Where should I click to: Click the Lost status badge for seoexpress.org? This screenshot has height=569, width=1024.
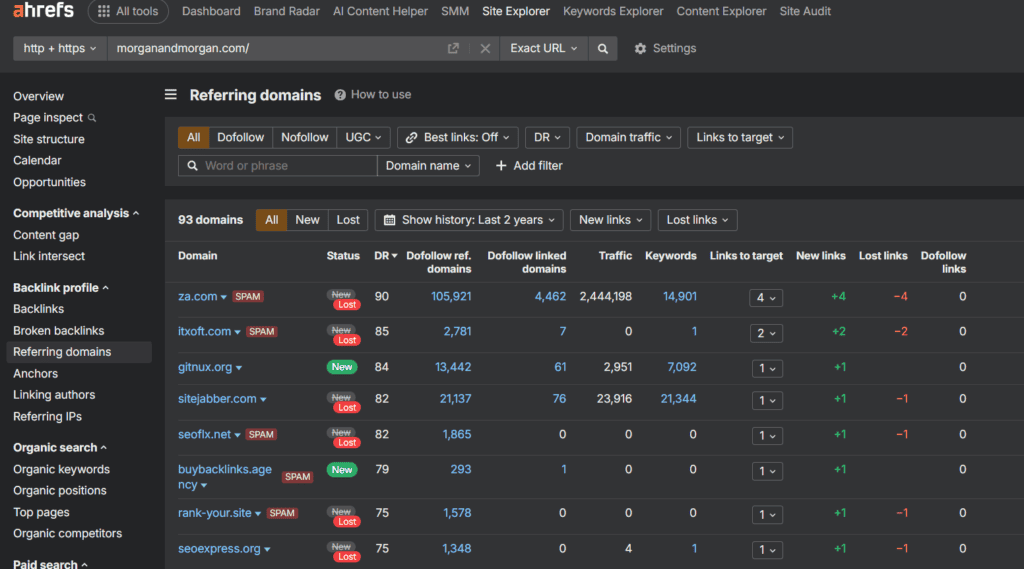coord(347,557)
